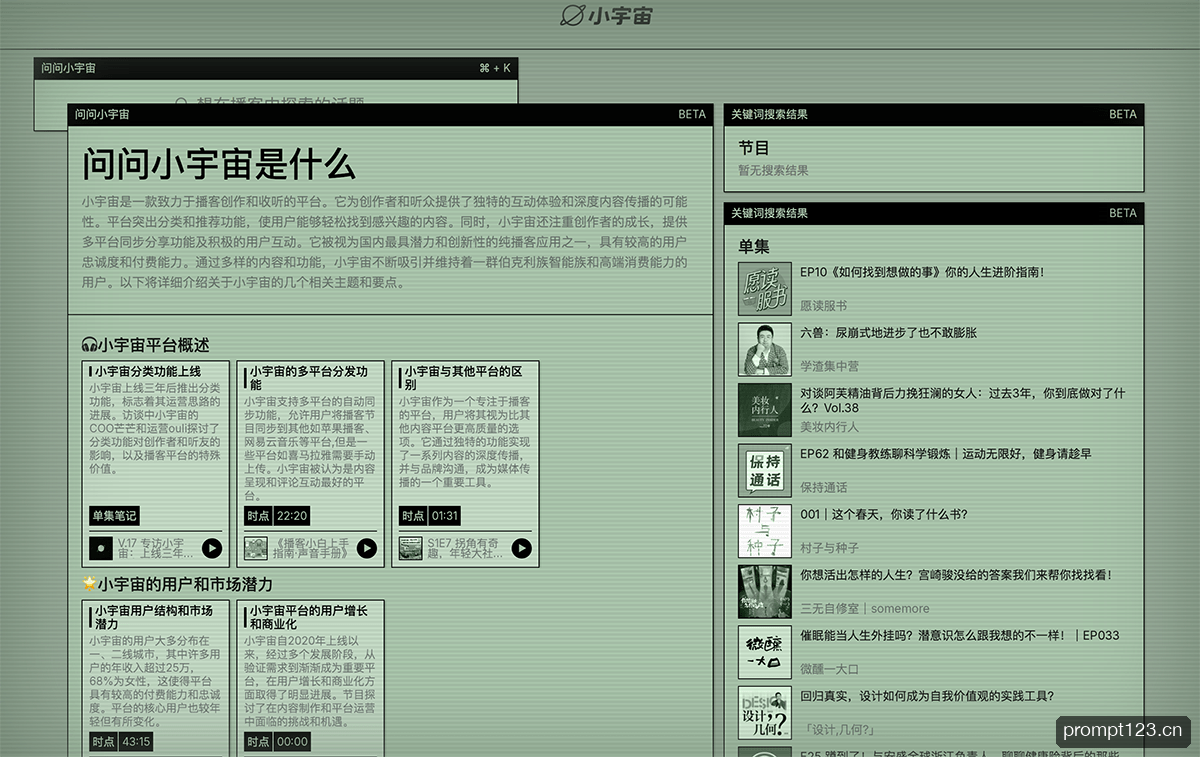The image size is (1200, 757).
Task: Open the 小宇宙与其他平台的区别 card title
Action: click(463, 378)
